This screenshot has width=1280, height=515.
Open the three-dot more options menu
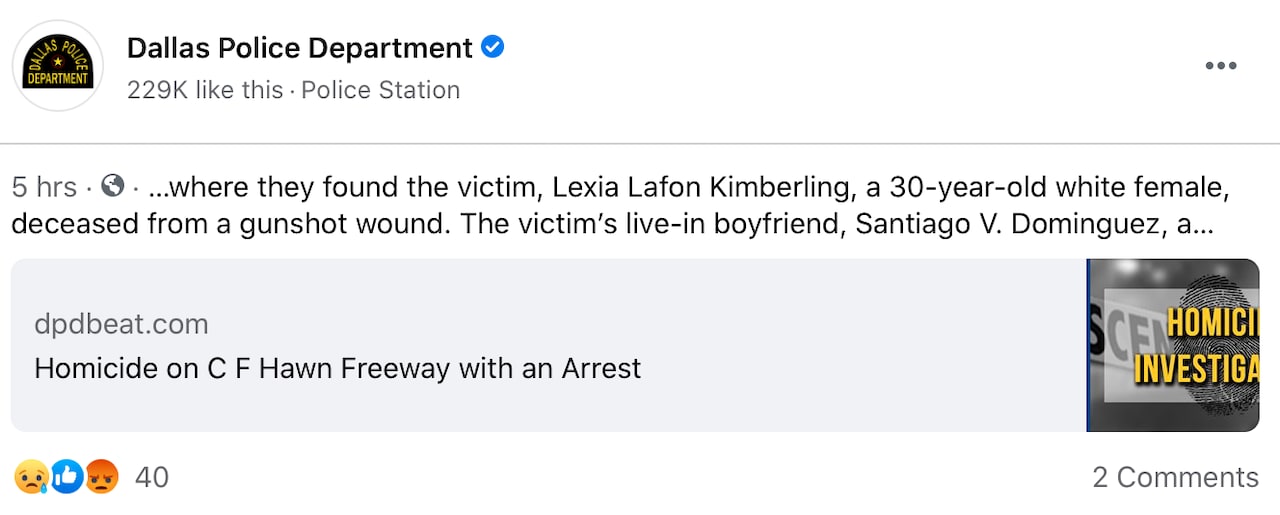point(1221,66)
